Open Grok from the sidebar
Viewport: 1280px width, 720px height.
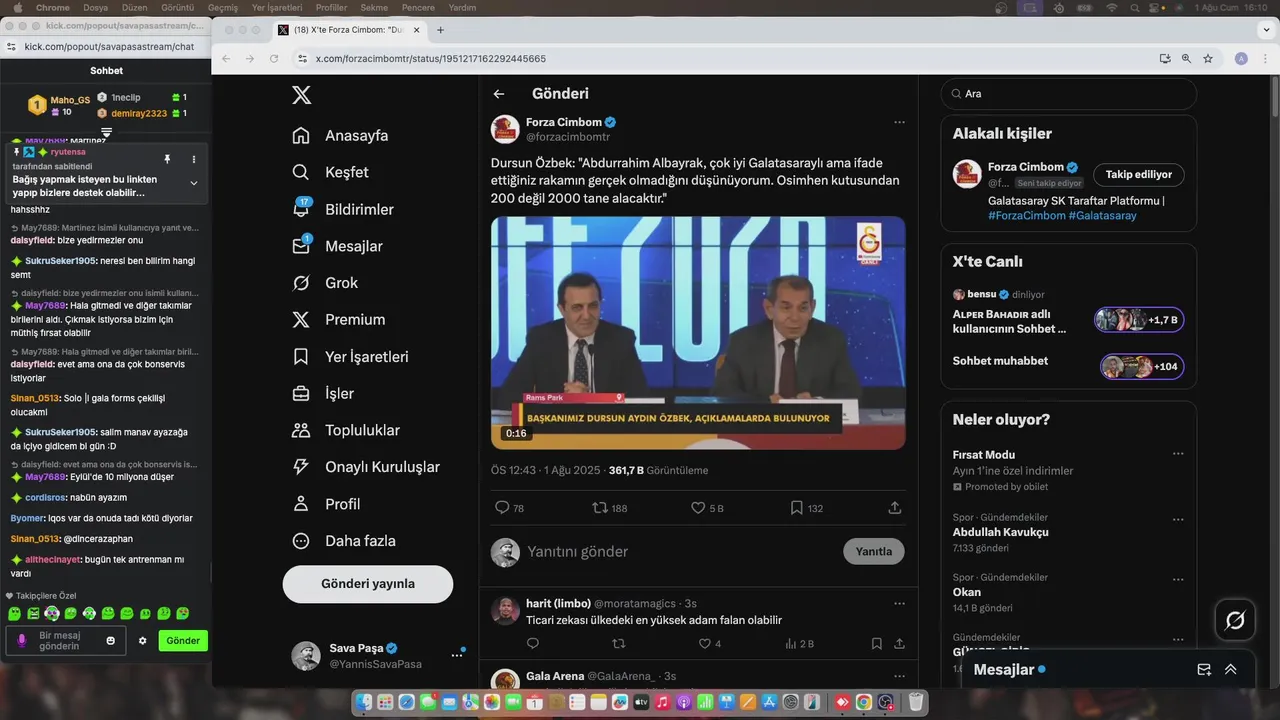pos(324,283)
